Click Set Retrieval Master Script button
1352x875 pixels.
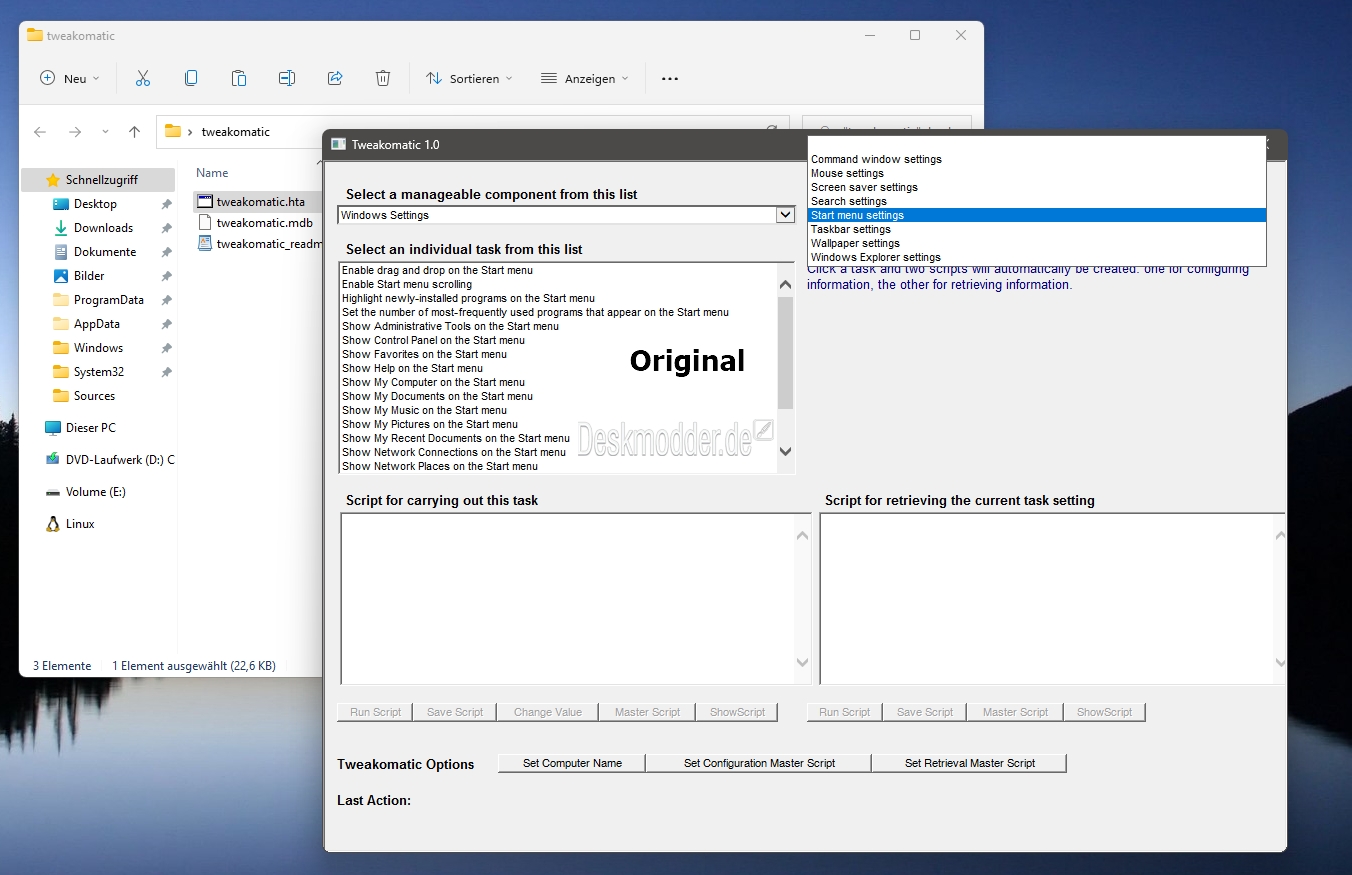click(970, 763)
